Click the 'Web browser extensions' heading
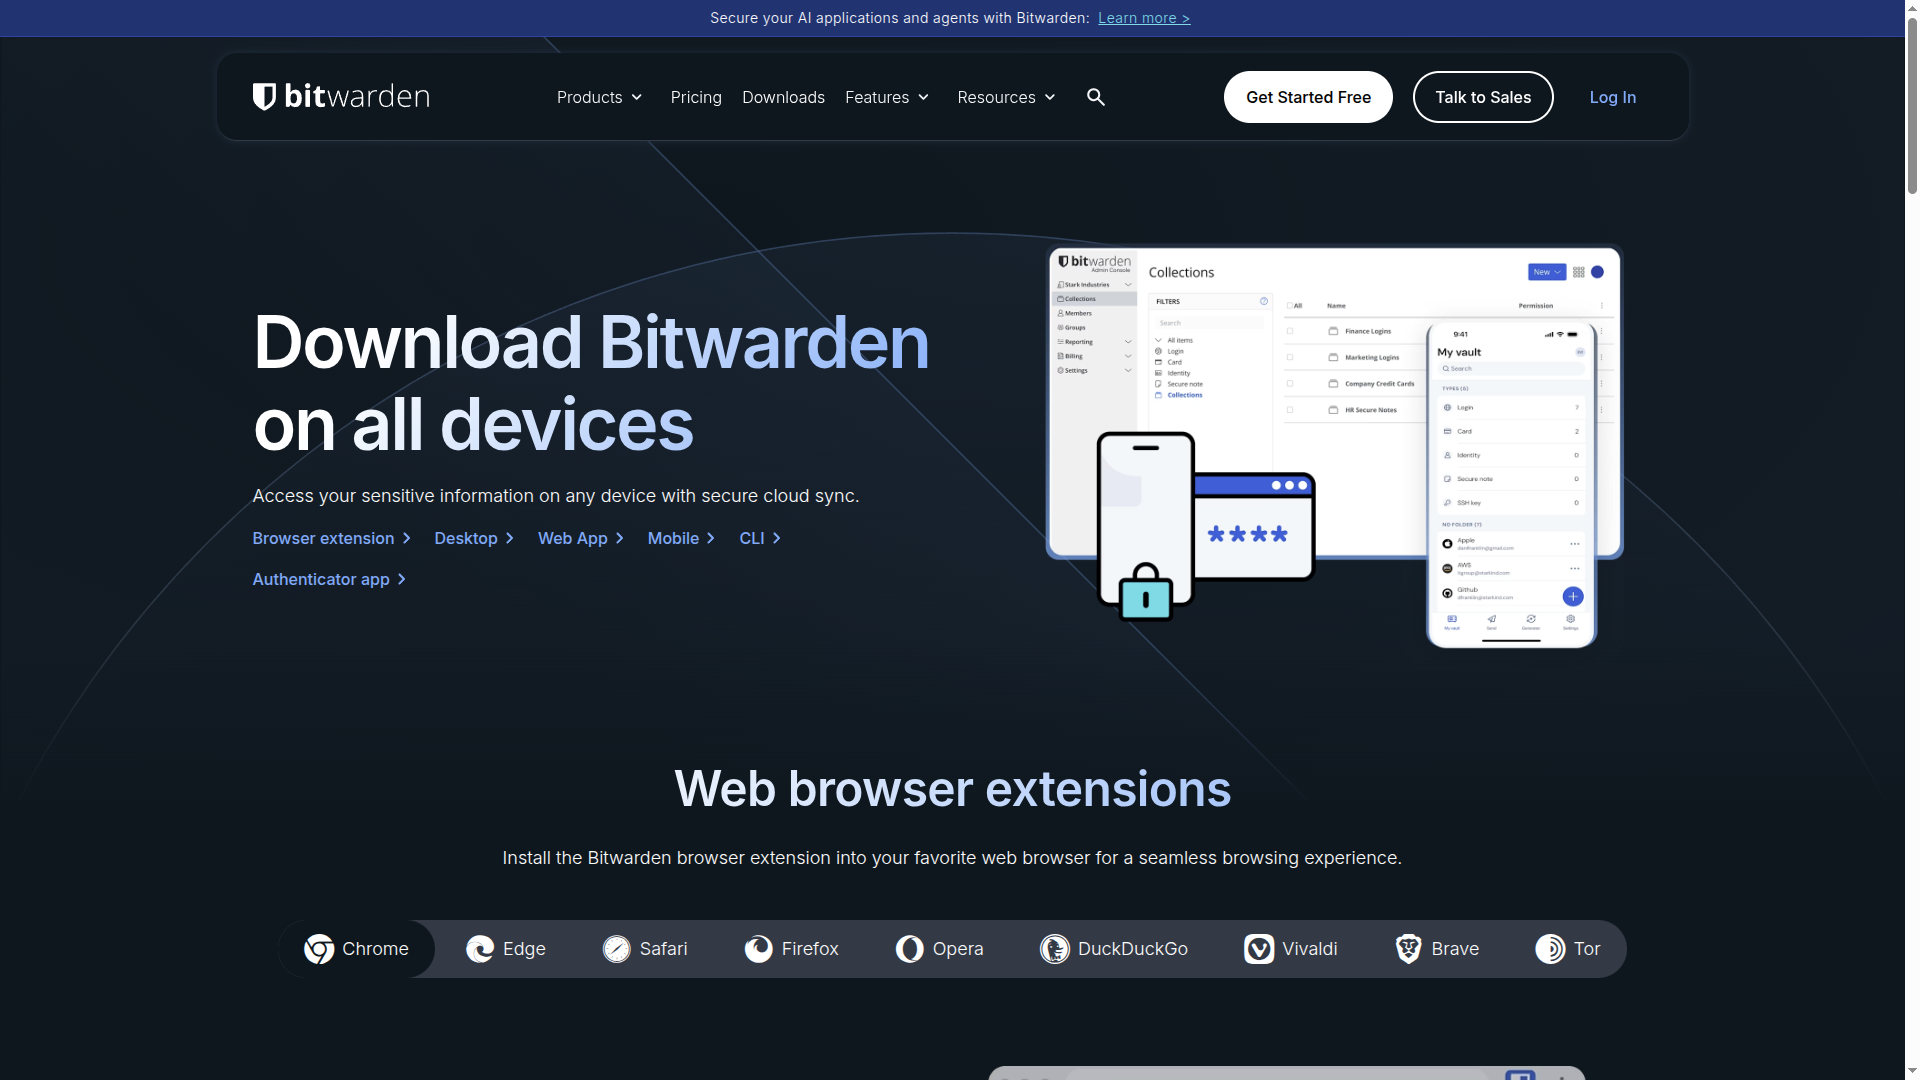 pyautogui.click(x=953, y=789)
